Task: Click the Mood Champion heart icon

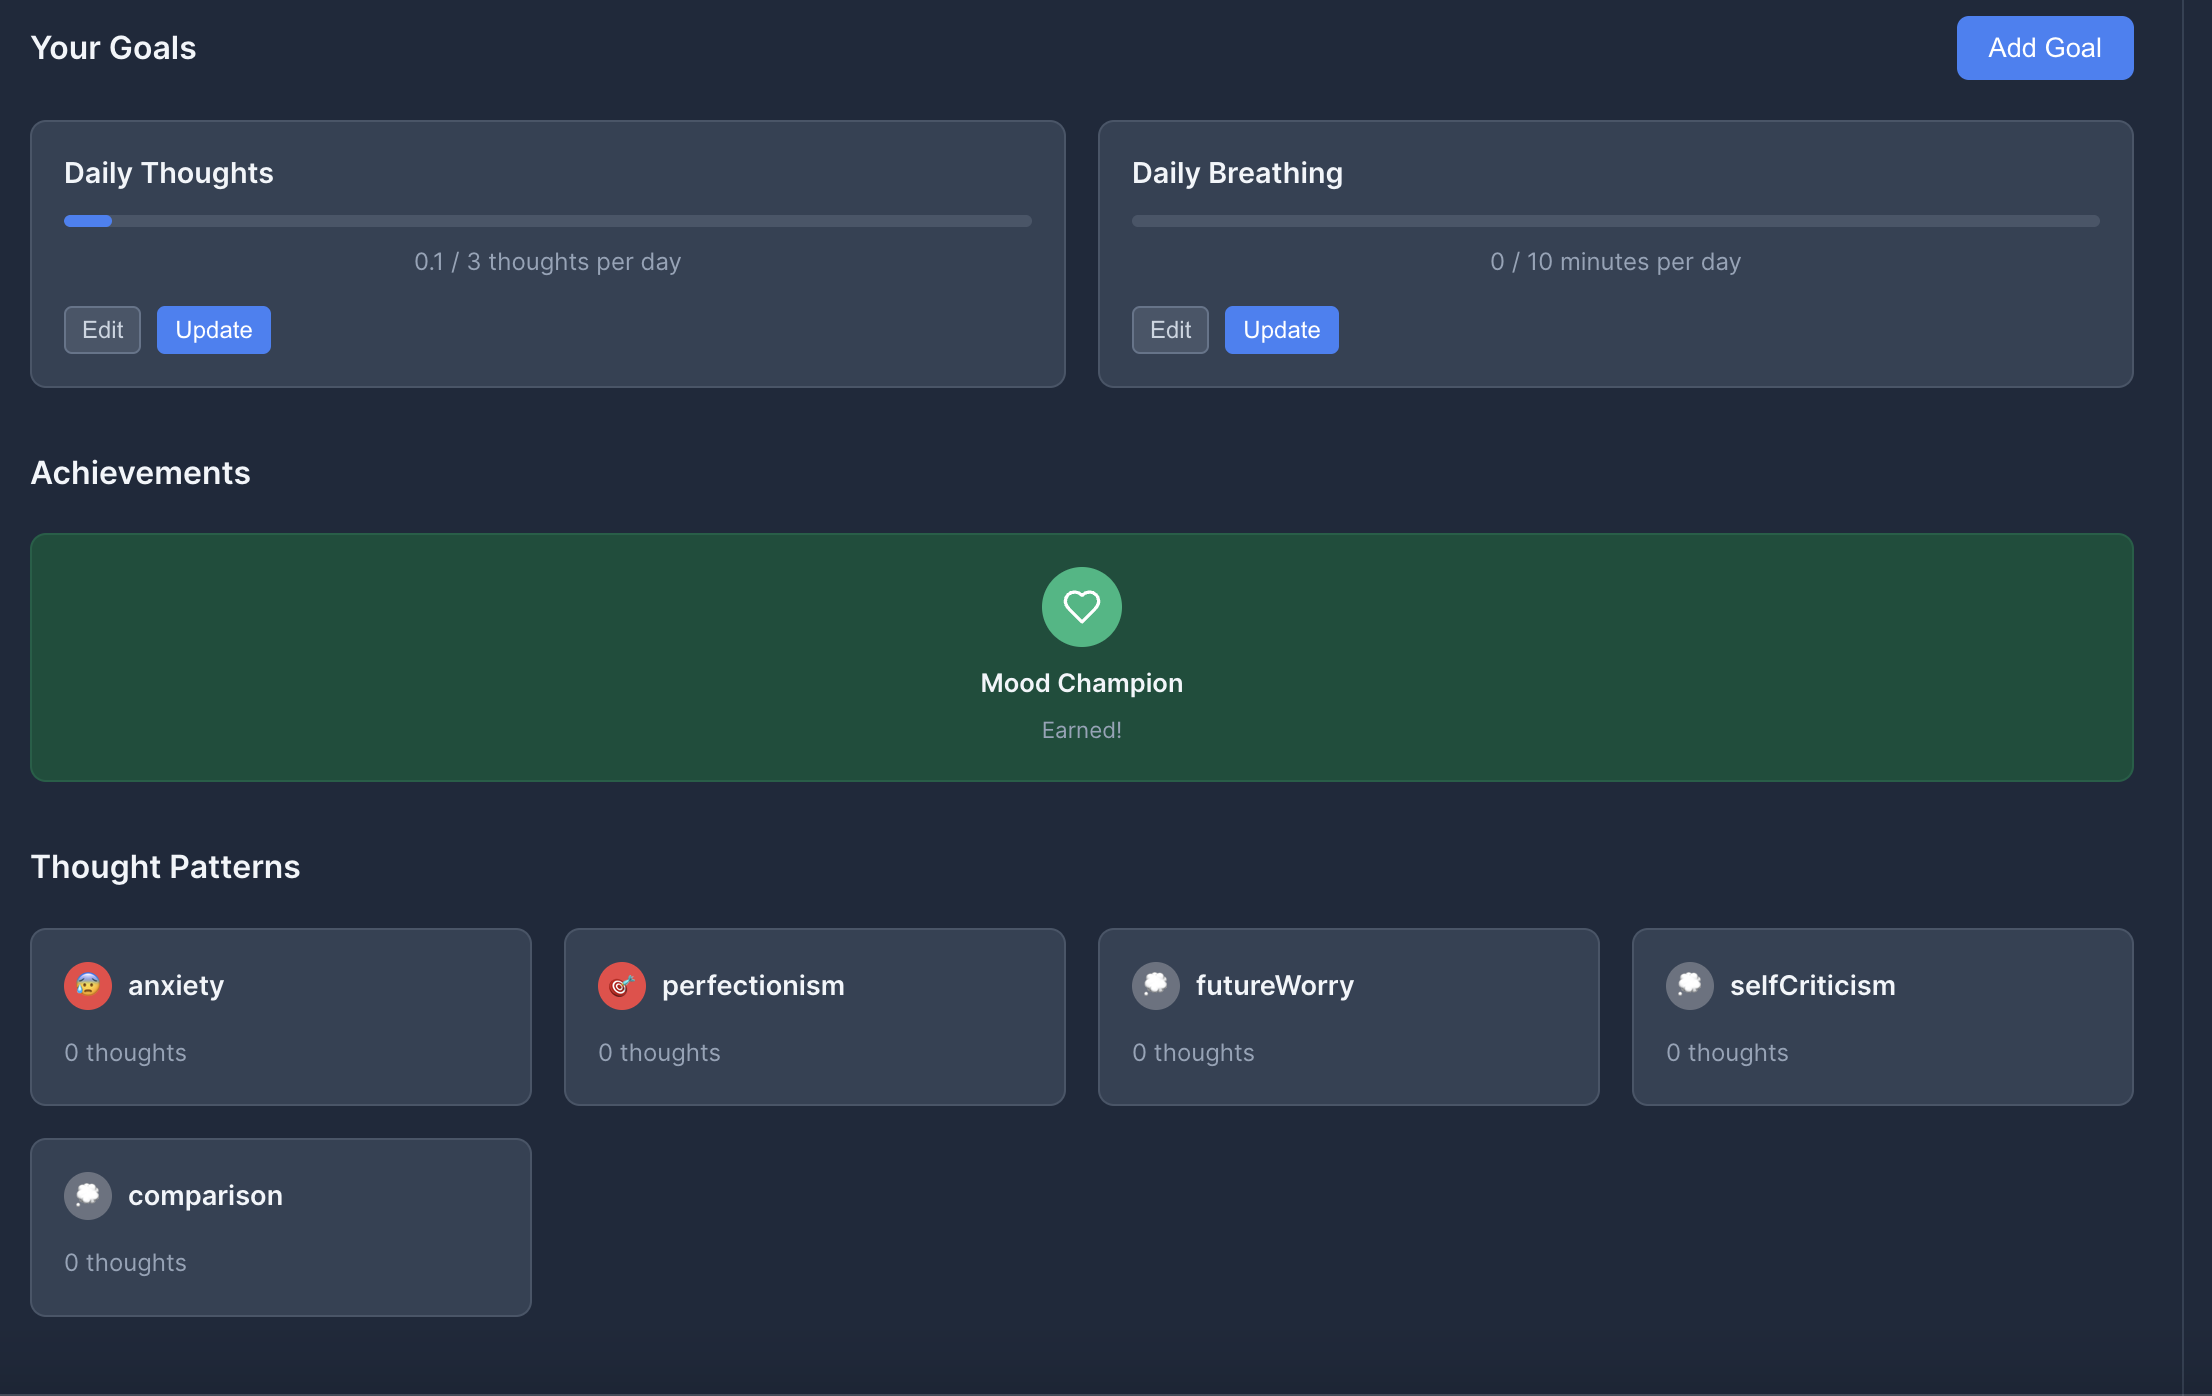Action: point(1081,607)
